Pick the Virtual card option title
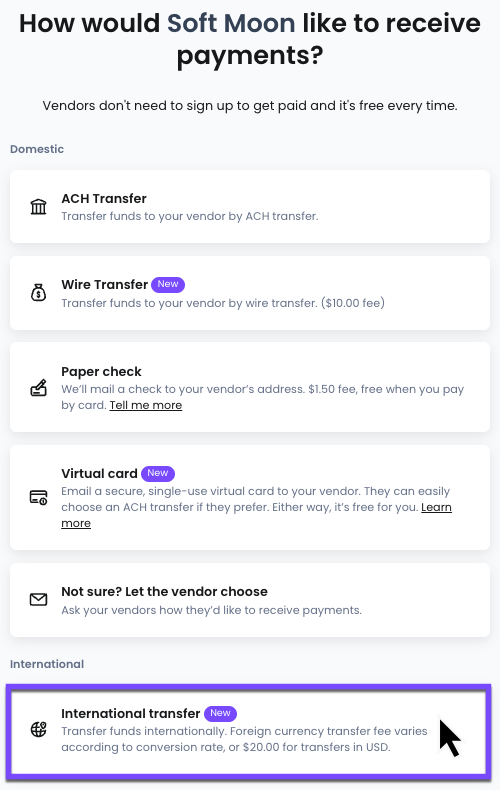This screenshot has width=500, height=790. click(x=99, y=474)
